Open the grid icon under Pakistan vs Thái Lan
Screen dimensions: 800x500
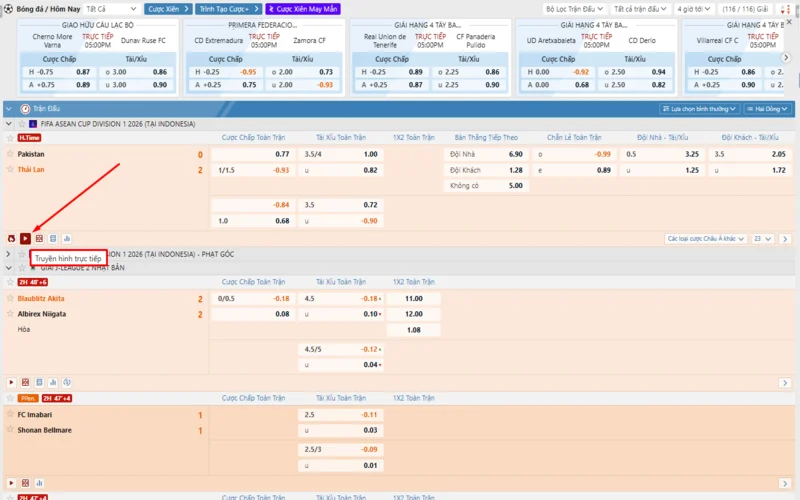(39, 238)
